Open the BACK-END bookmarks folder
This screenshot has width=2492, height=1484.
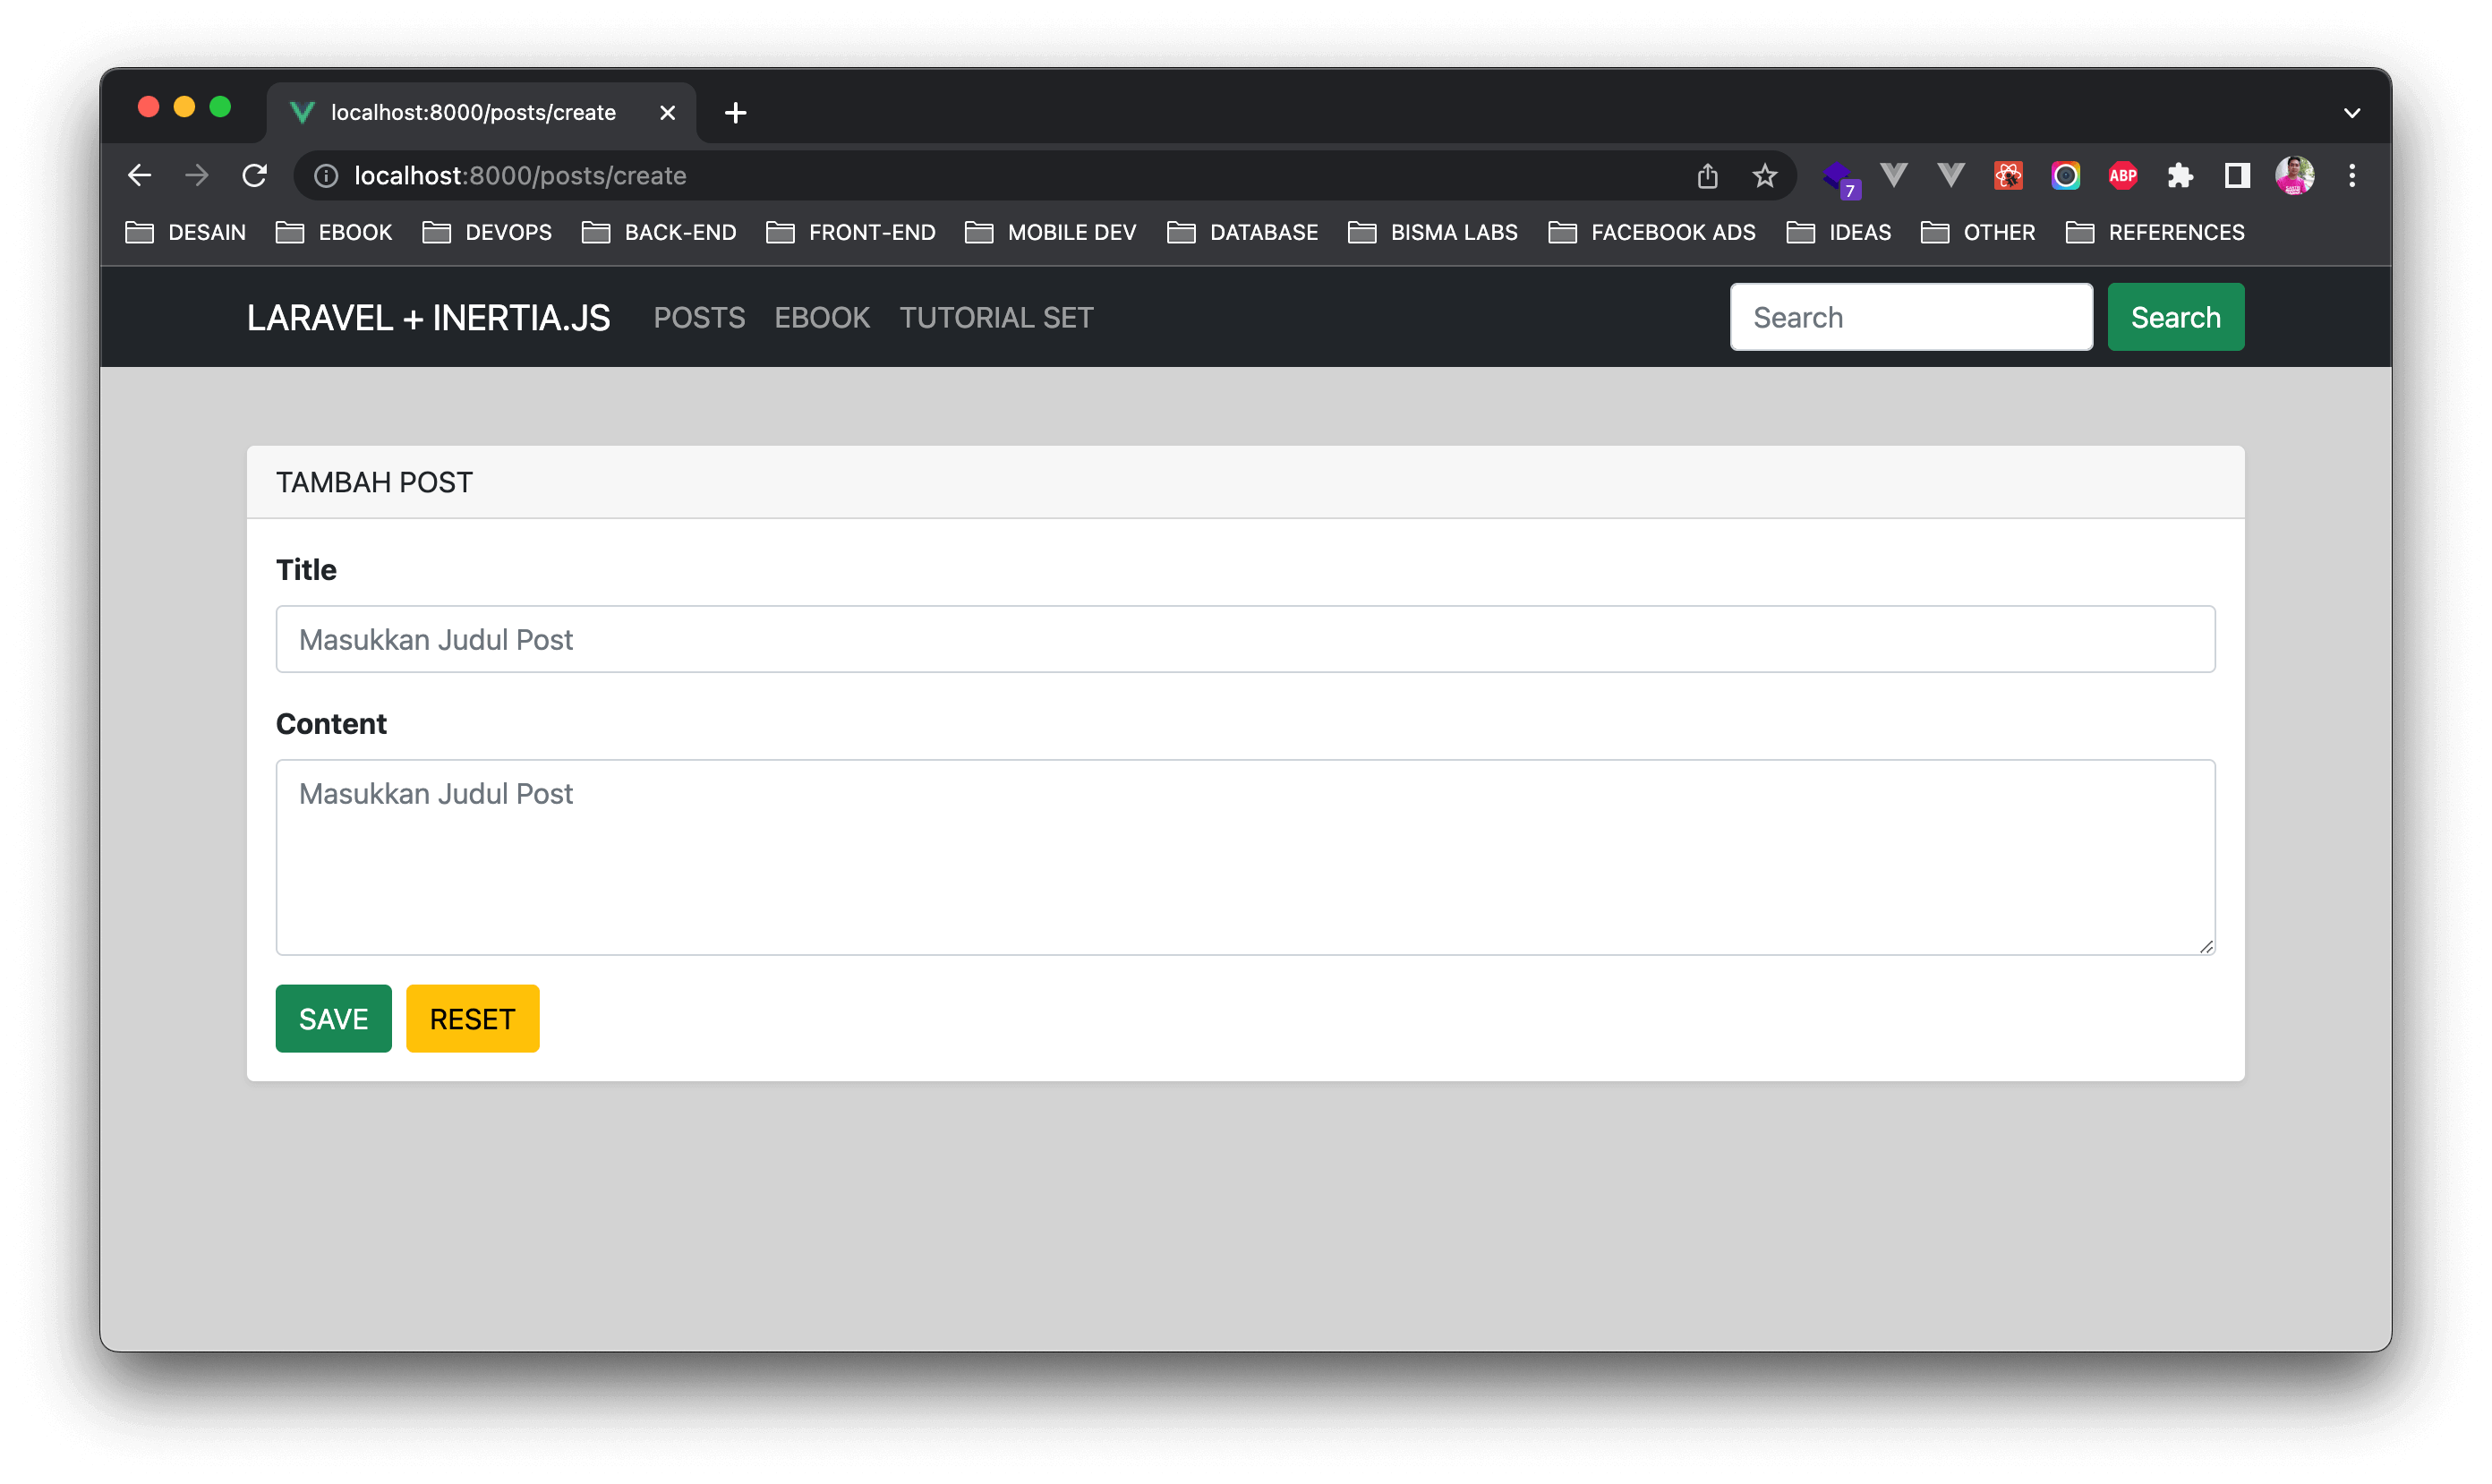coord(660,233)
